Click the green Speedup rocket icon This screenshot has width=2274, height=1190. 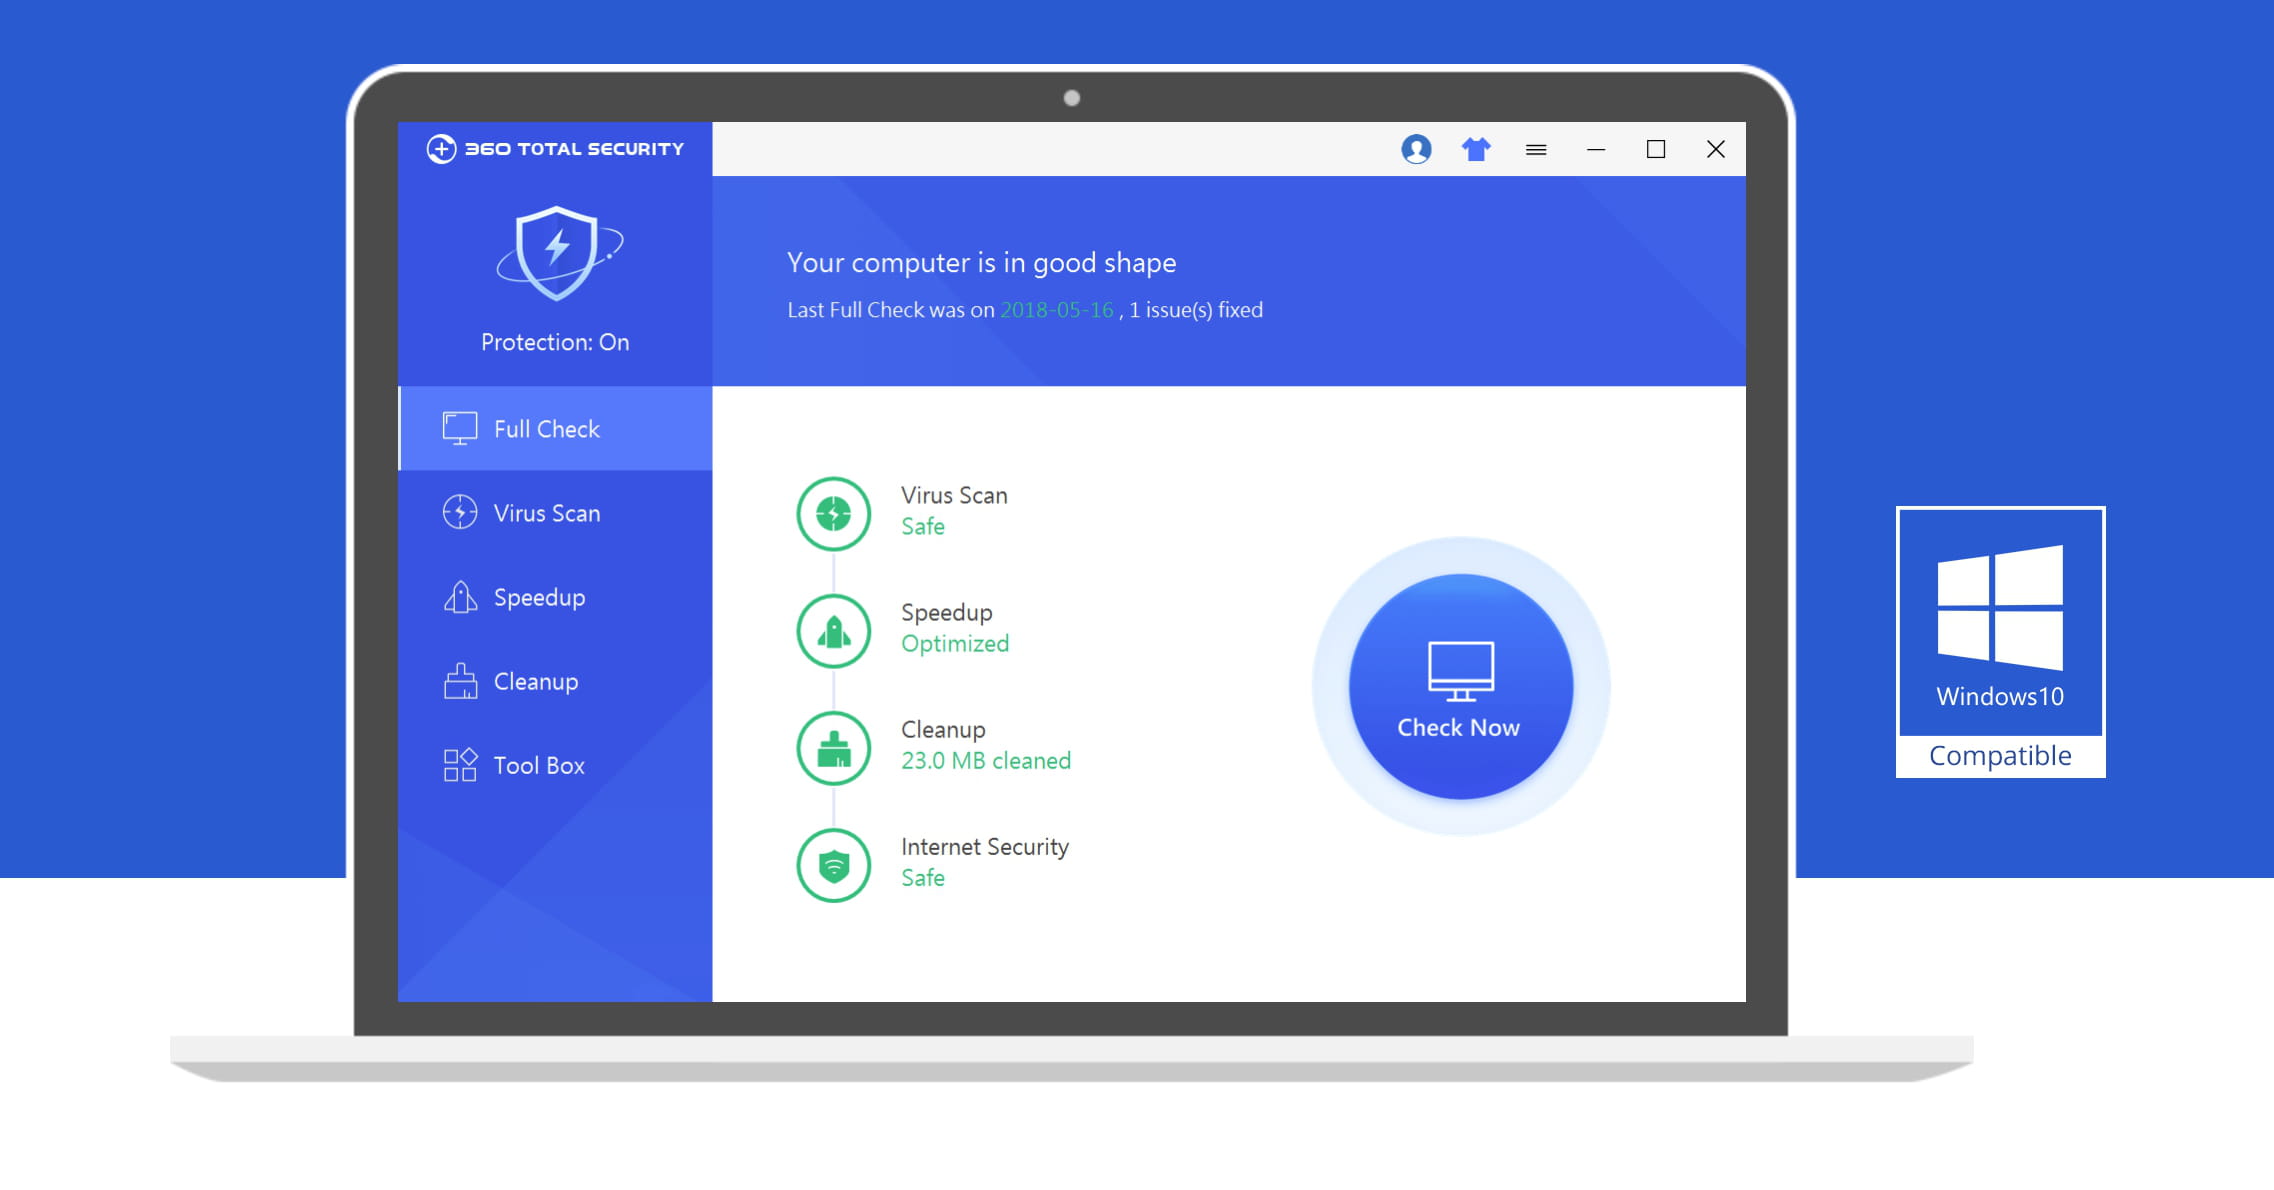point(833,631)
